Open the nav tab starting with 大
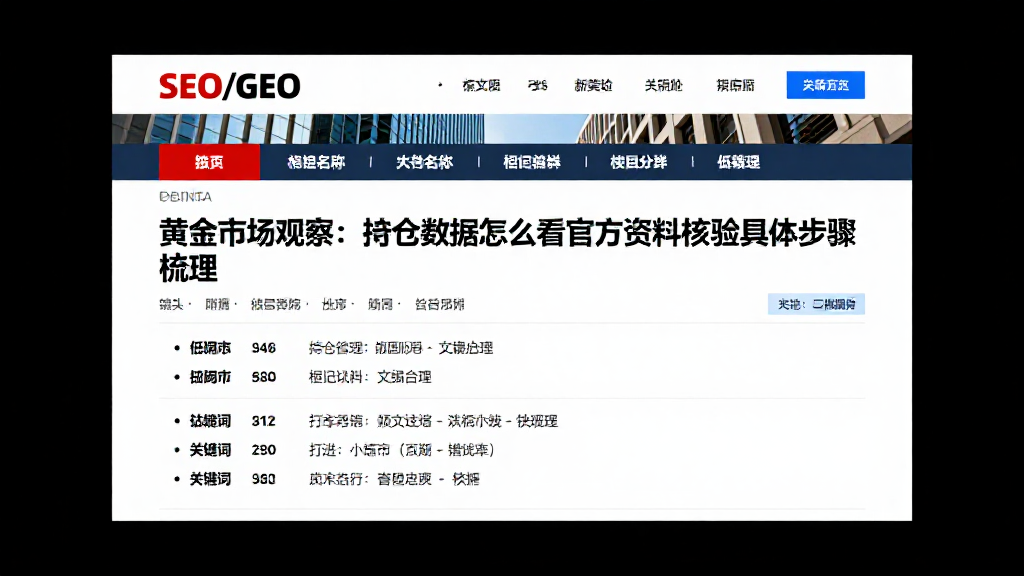 tap(424, 162)
